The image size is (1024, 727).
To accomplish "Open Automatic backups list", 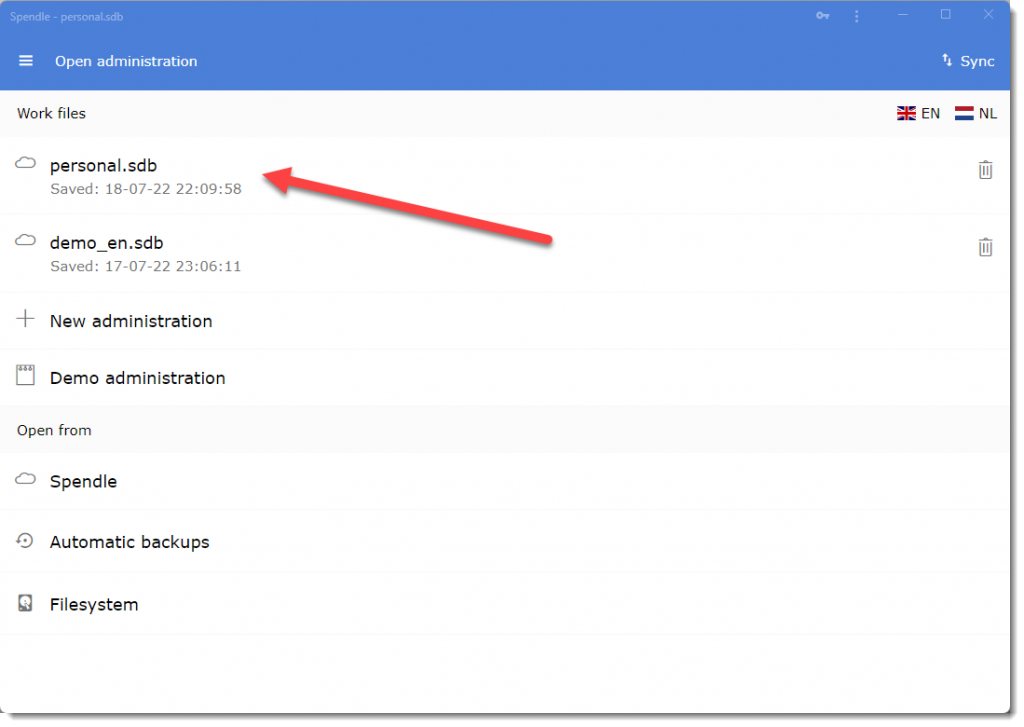I will (505, 541).
